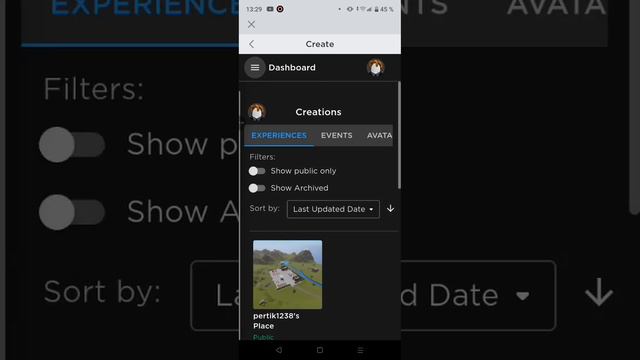Screen dimensions: 640x360
Task: Enable Show Archived toggle
Action: point(257,188)
